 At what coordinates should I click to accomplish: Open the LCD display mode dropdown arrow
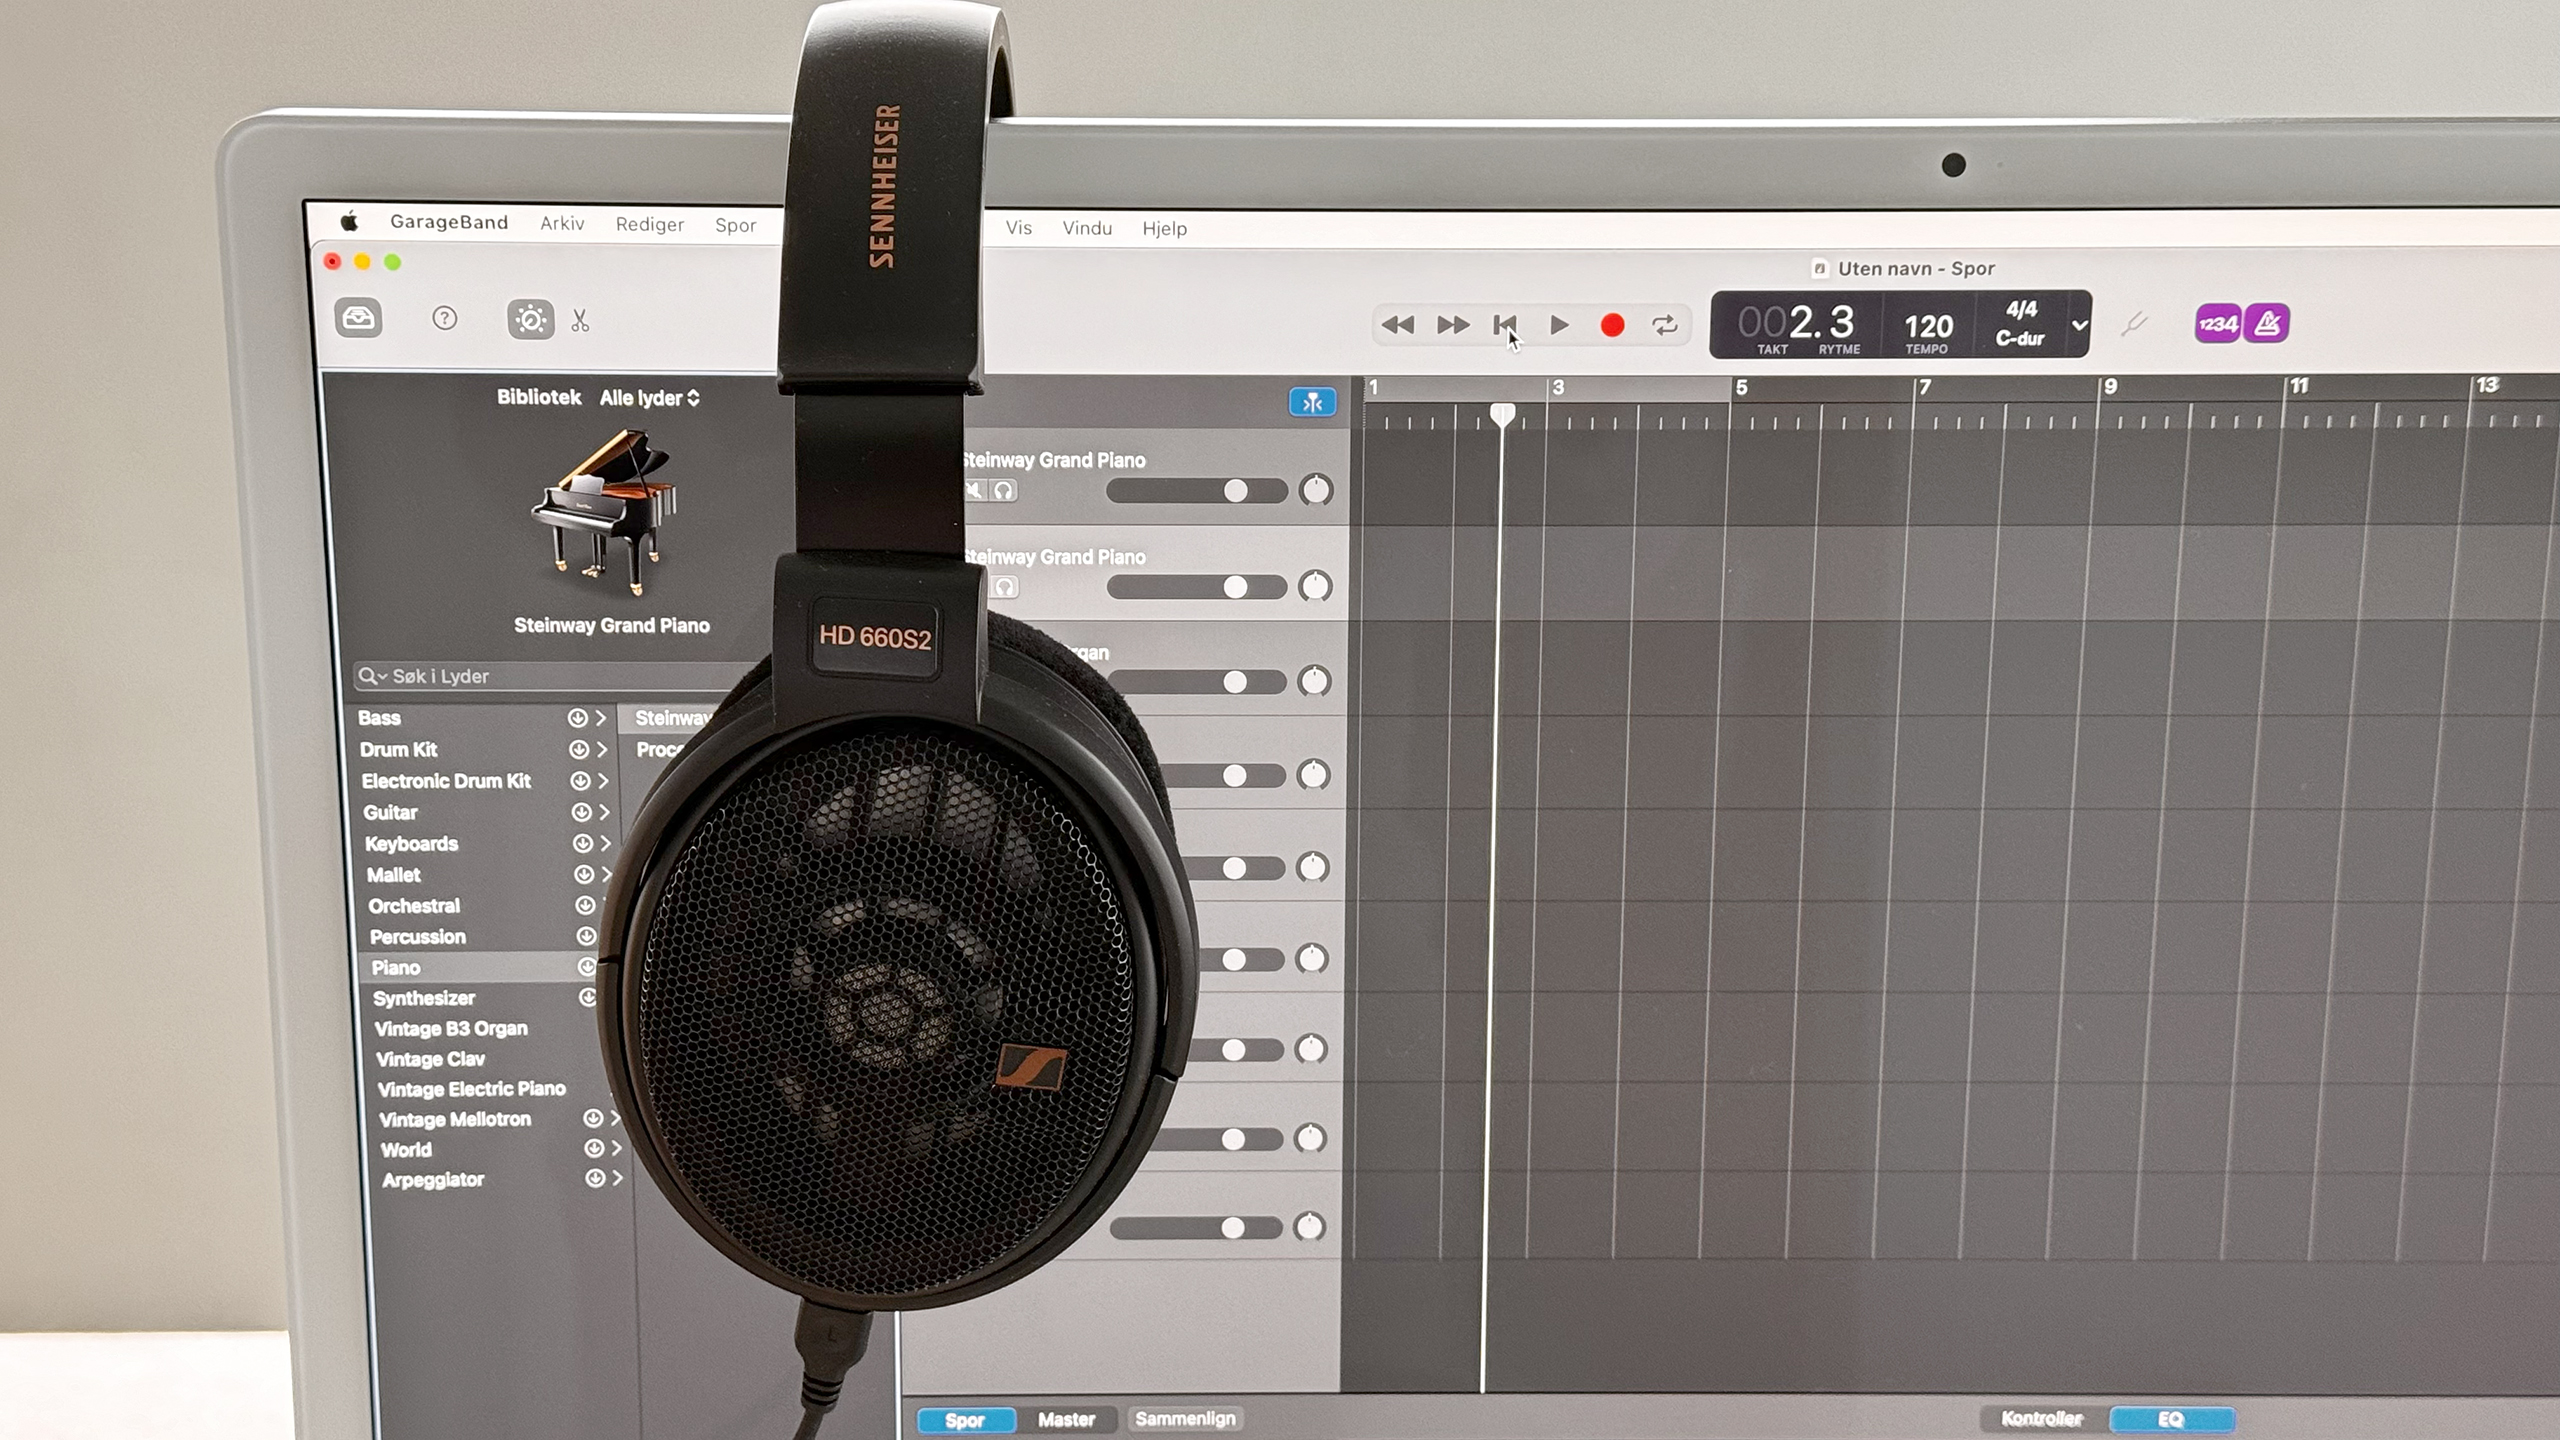(x=2080, y=325)
